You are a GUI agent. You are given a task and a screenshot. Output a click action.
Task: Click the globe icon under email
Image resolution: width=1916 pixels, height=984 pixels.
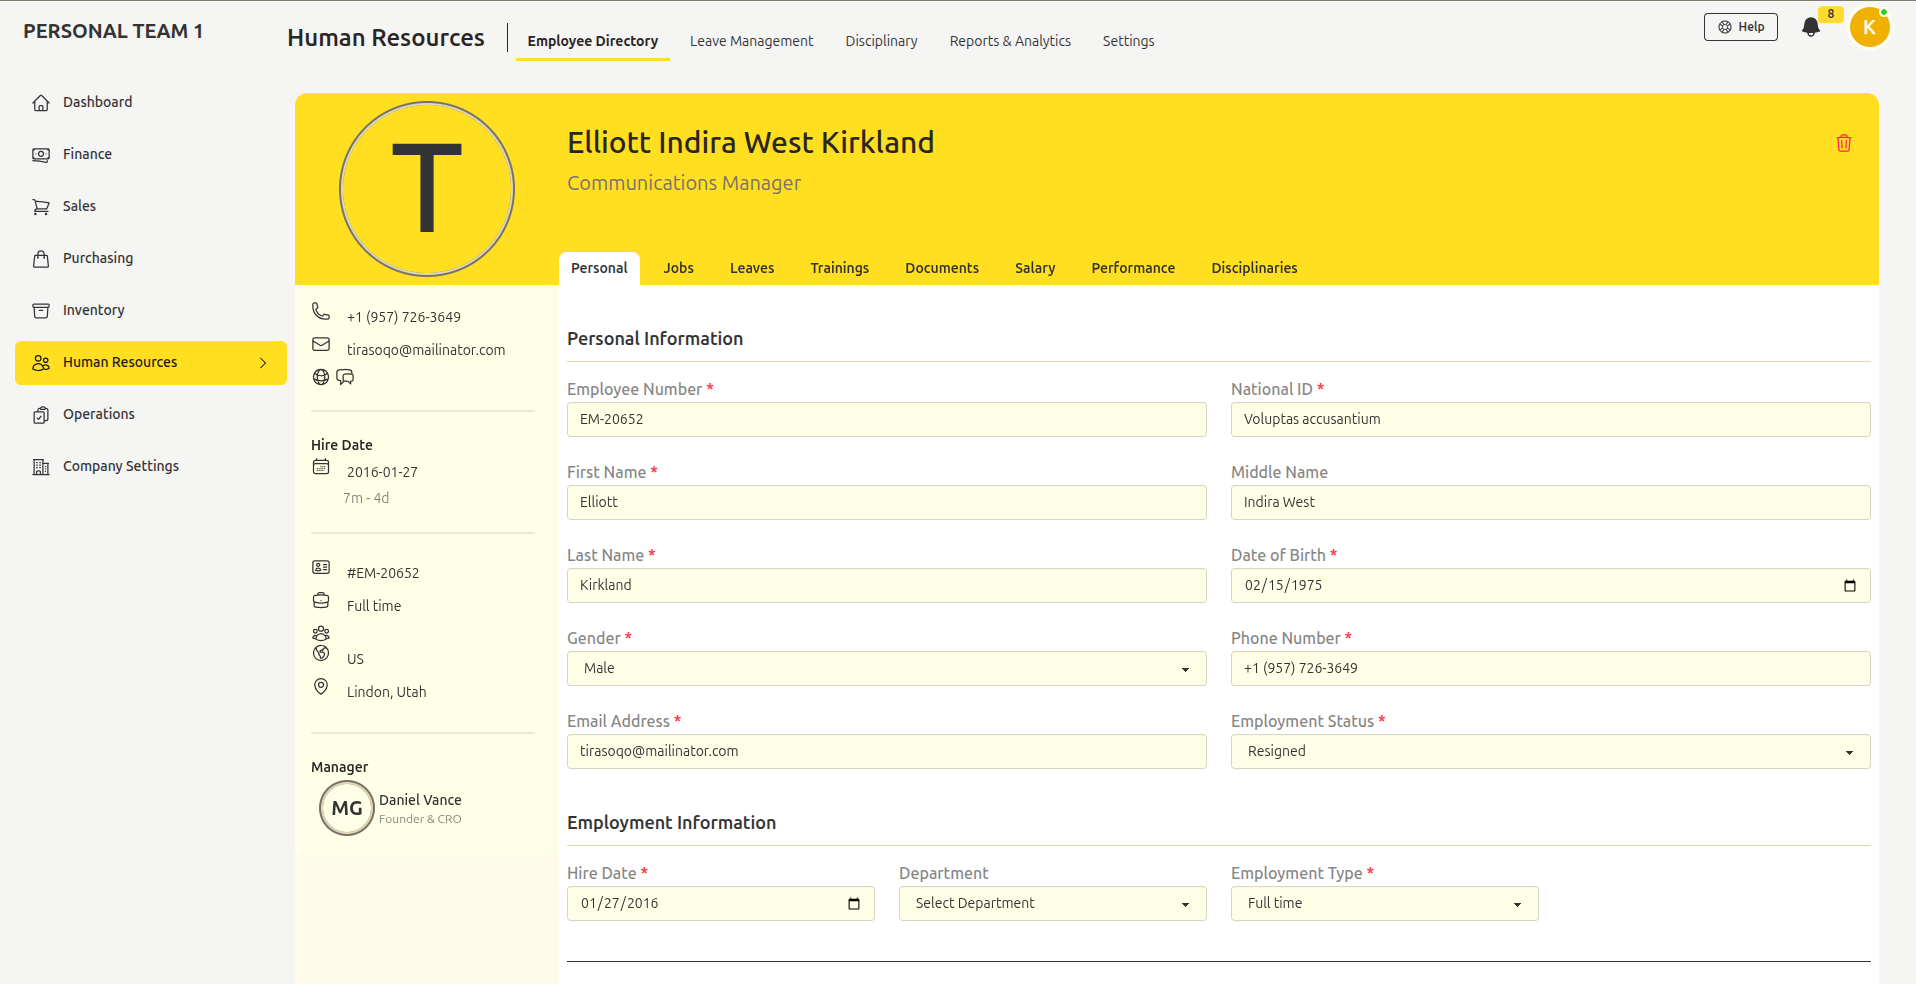click(321, 377)
